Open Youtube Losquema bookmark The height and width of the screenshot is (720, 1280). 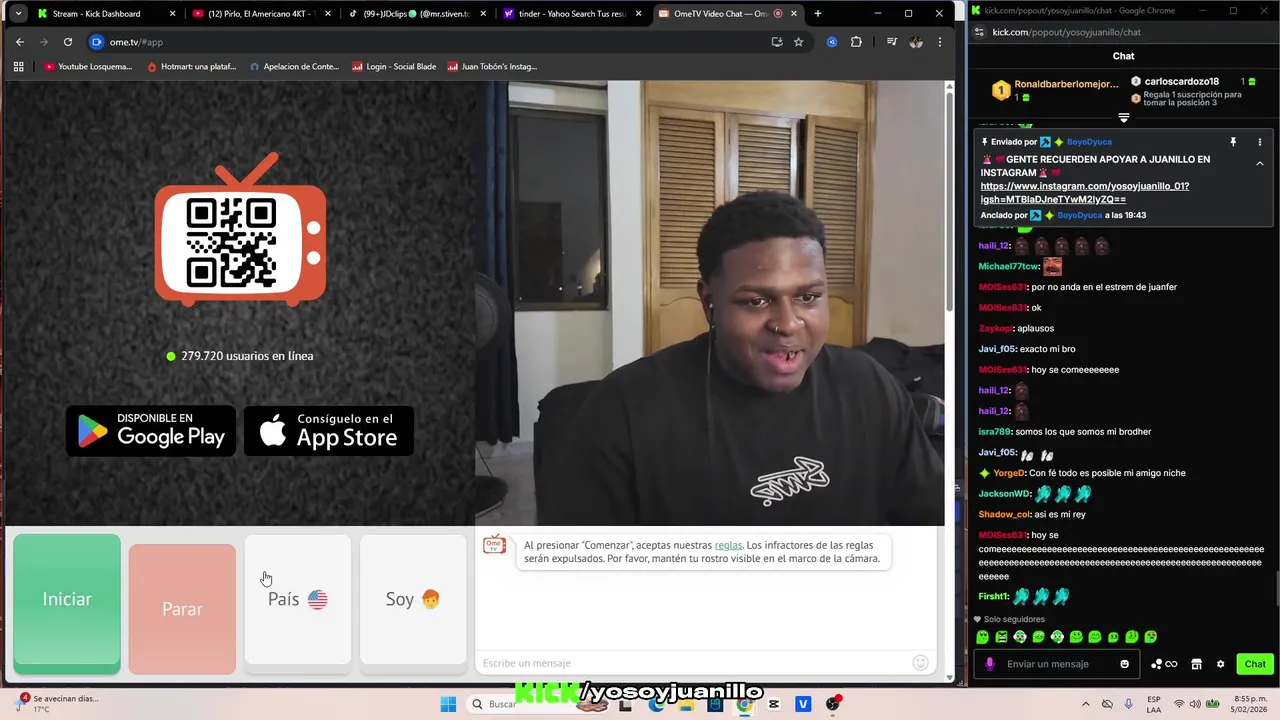coord(88,67)
